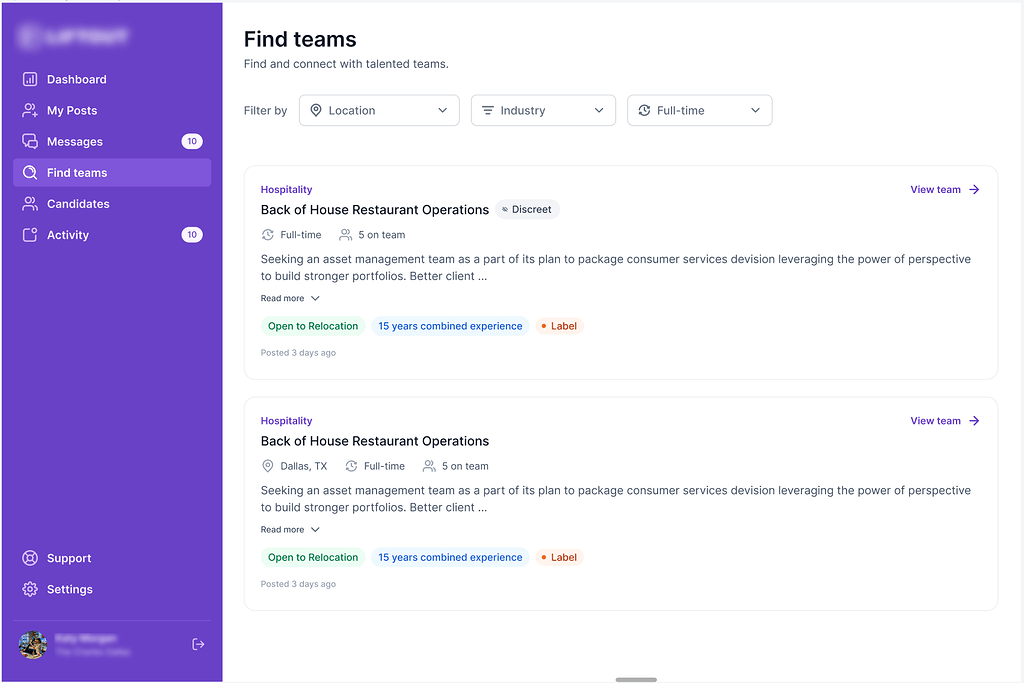Switch to the My Posts section
This screenshot has width=1024, height=683.
[74, 110]
